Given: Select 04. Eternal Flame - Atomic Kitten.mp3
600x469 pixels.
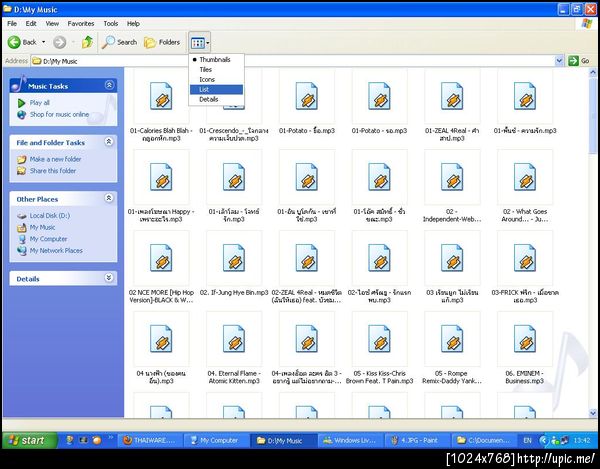Looking at the screenshot, I should tap(234, 339).
